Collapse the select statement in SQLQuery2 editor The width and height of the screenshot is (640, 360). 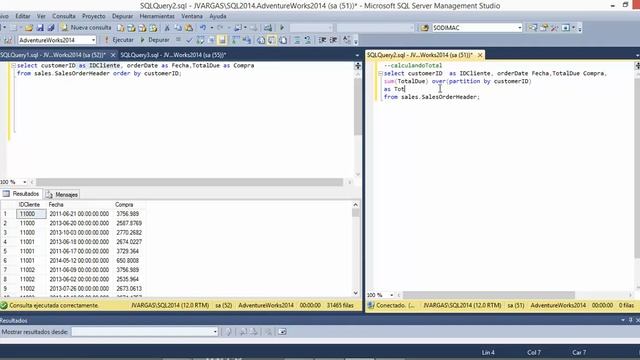pos(380,73)
